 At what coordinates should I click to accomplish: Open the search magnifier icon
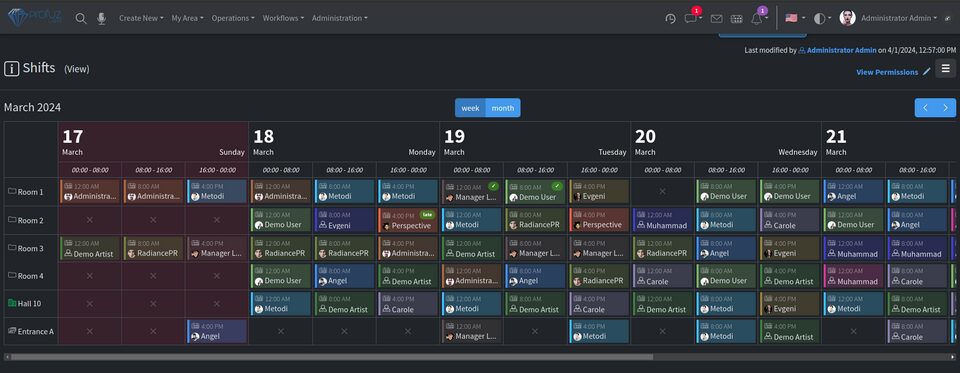[81, 18]
